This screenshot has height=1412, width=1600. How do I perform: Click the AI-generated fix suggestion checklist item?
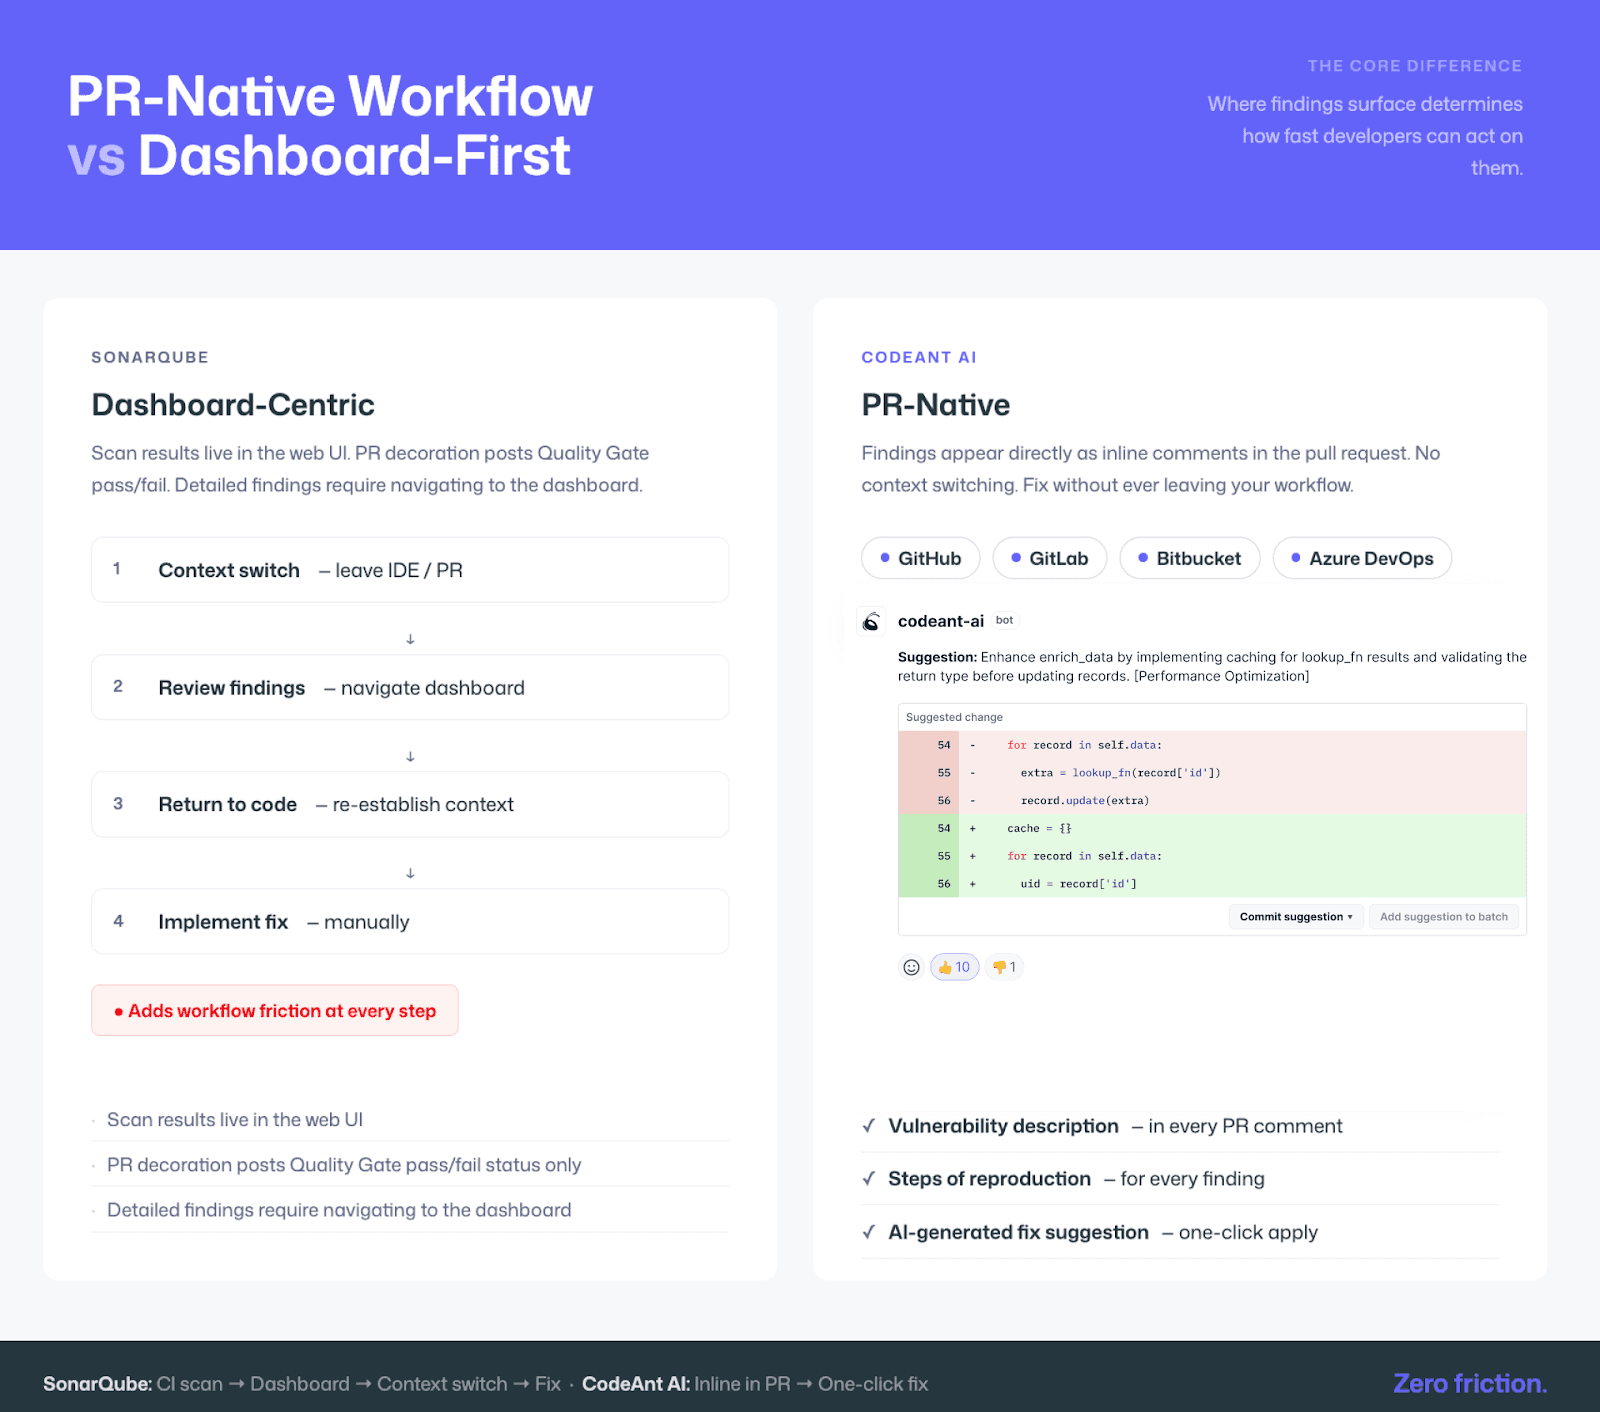coord(1180,1232)
